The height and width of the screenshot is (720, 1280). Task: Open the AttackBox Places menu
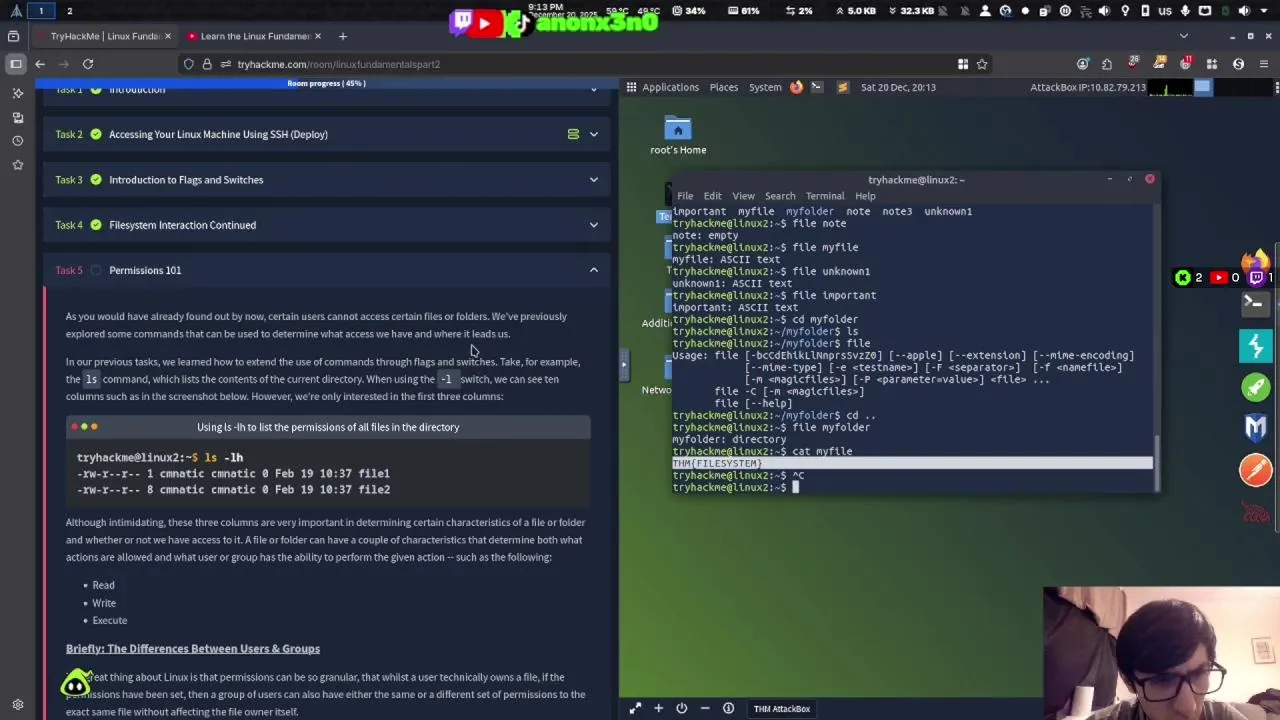tap(724, 87)
